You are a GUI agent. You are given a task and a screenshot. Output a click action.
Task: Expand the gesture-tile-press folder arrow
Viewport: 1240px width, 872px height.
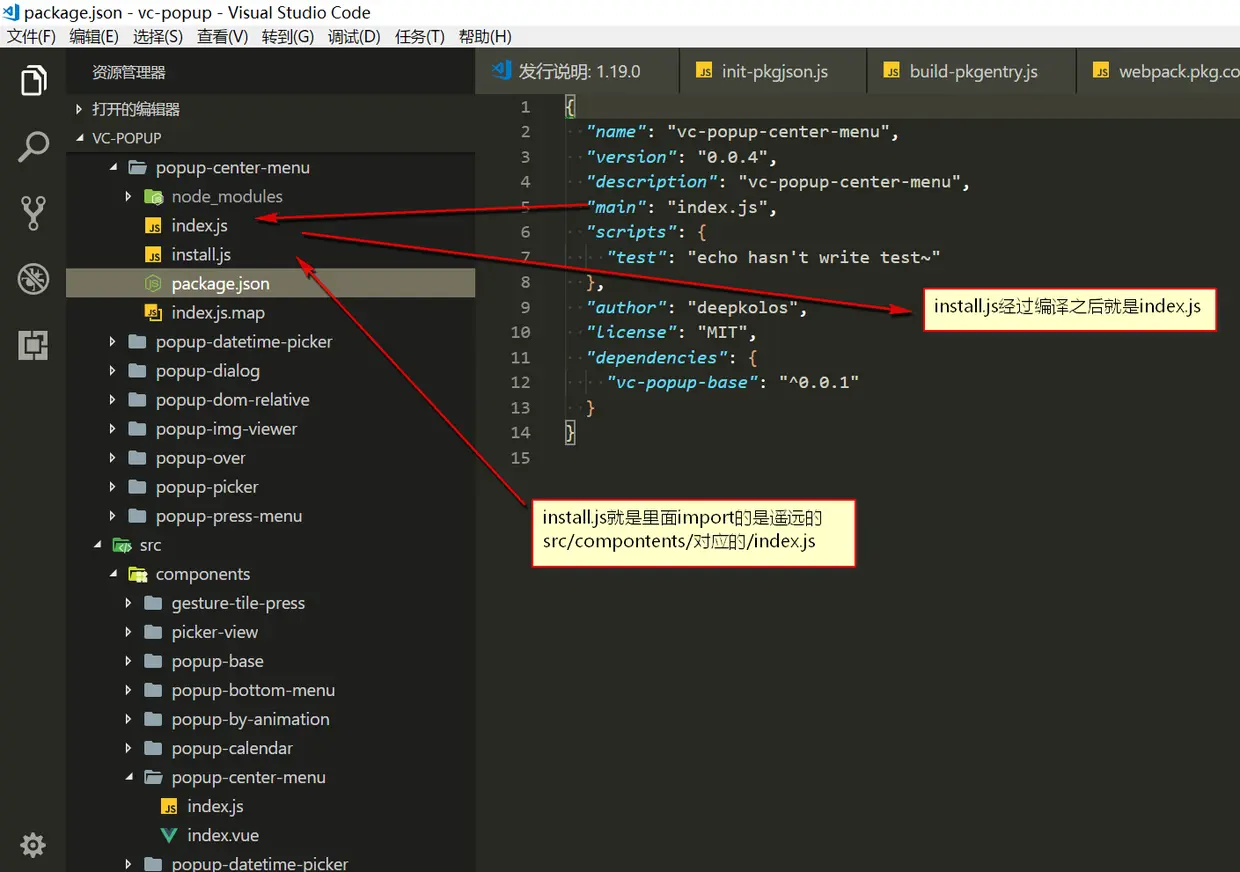[x=129, y=603]
